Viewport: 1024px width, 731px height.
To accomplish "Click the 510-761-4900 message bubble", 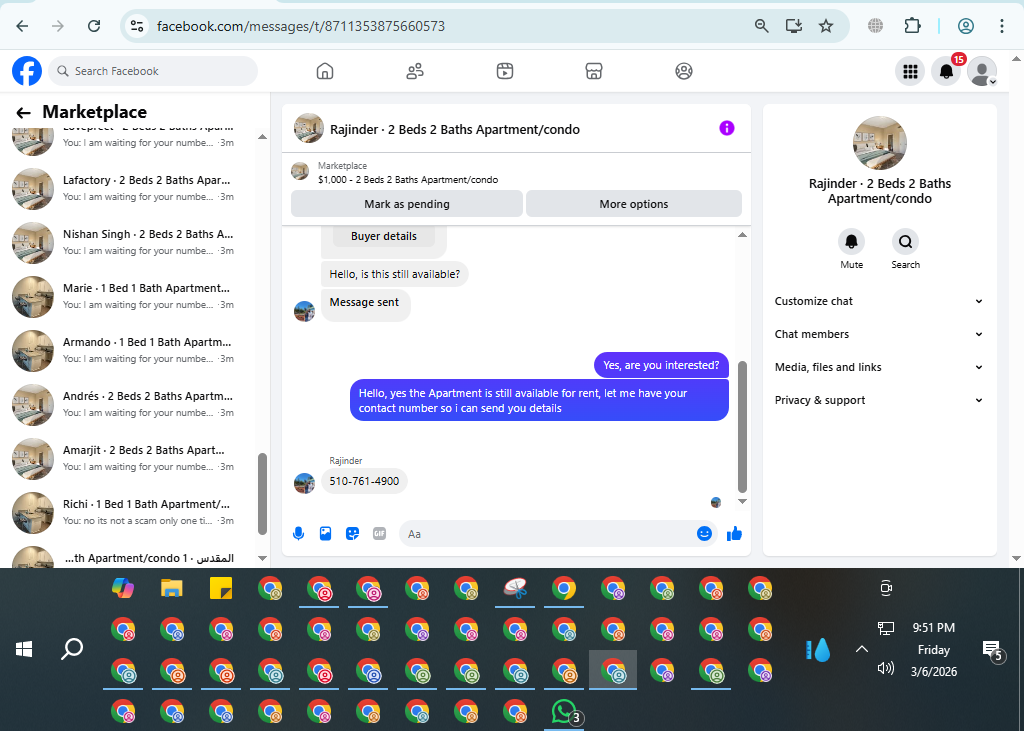I will [x=364, y=481].
